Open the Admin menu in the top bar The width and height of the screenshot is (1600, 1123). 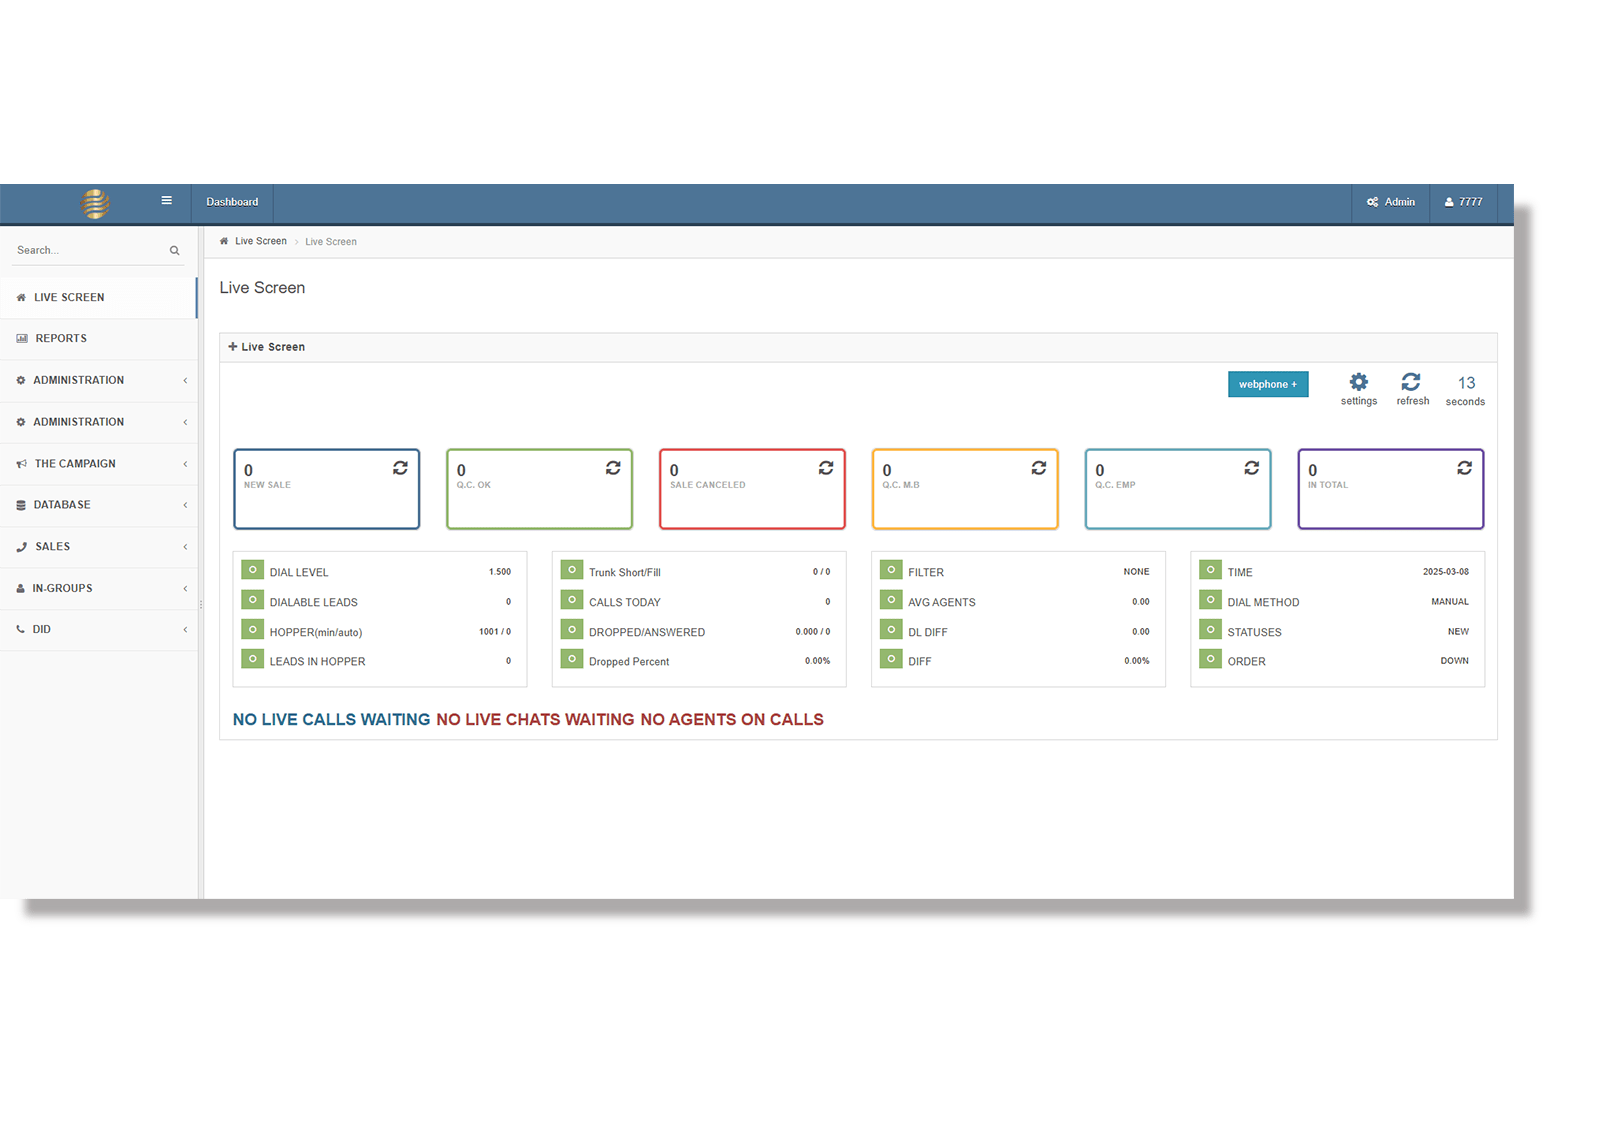[1390, 202]
